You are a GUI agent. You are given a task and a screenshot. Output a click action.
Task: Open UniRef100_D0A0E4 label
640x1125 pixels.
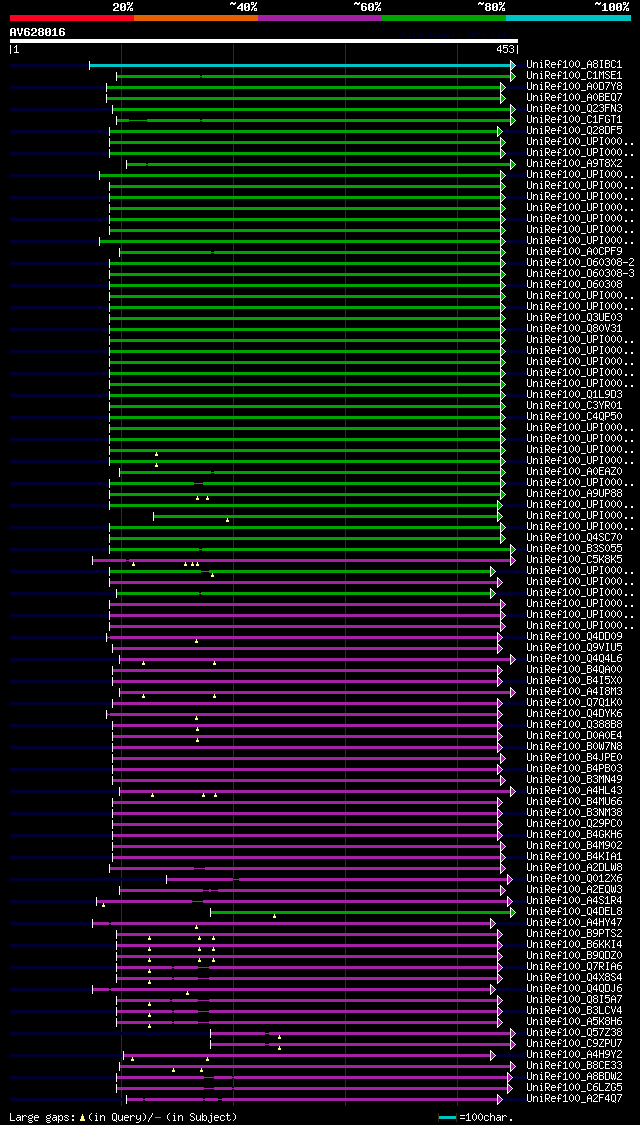(x=574, y=735)
